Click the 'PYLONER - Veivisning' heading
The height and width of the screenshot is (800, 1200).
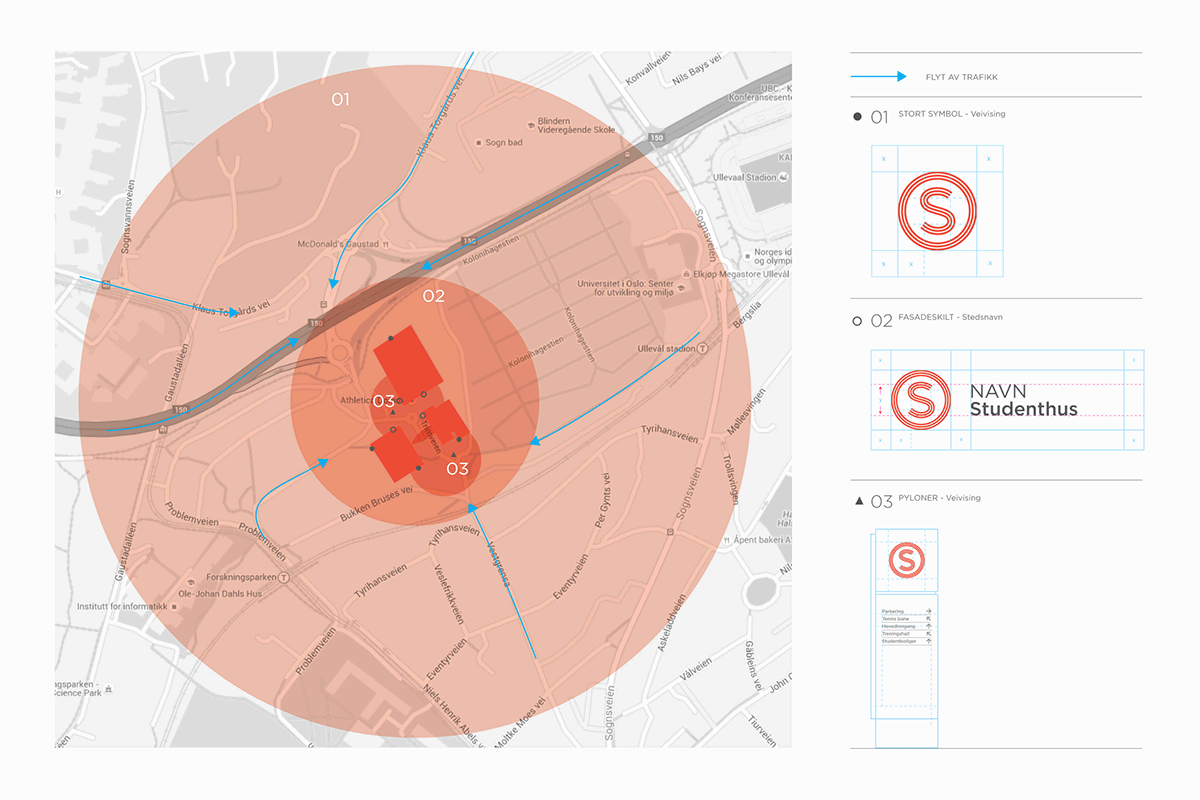tap(939, 498)
